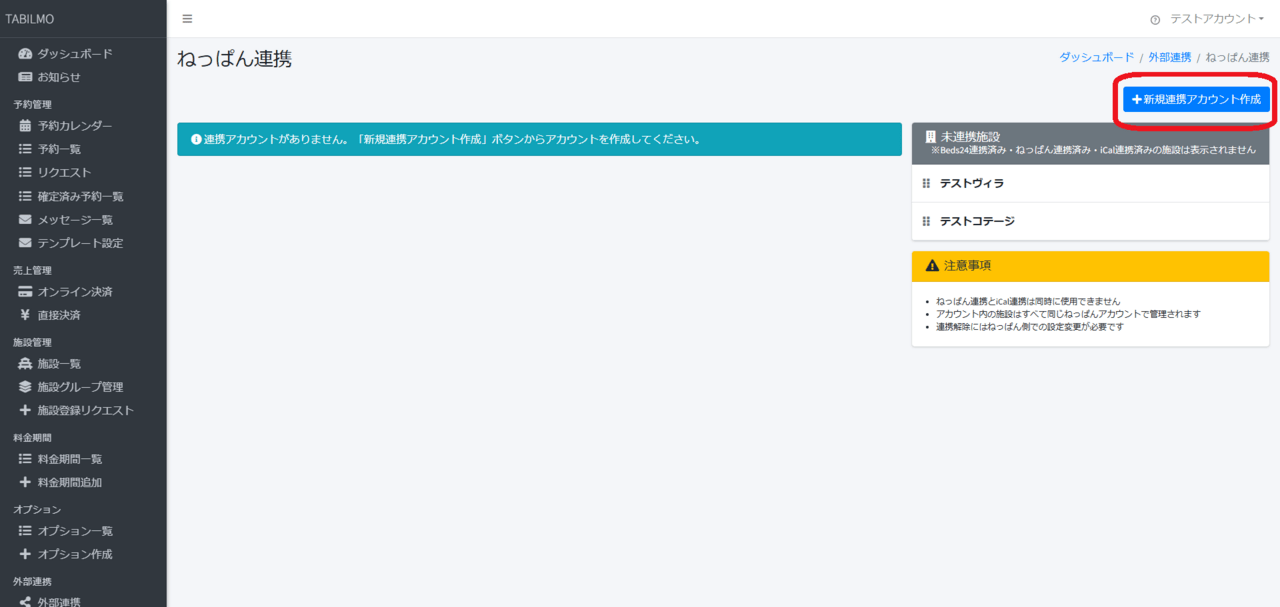Screen dimensions: 1280x607
Task: Click the envelope icon beside メッセージ一覧
Action: (25, 220)
